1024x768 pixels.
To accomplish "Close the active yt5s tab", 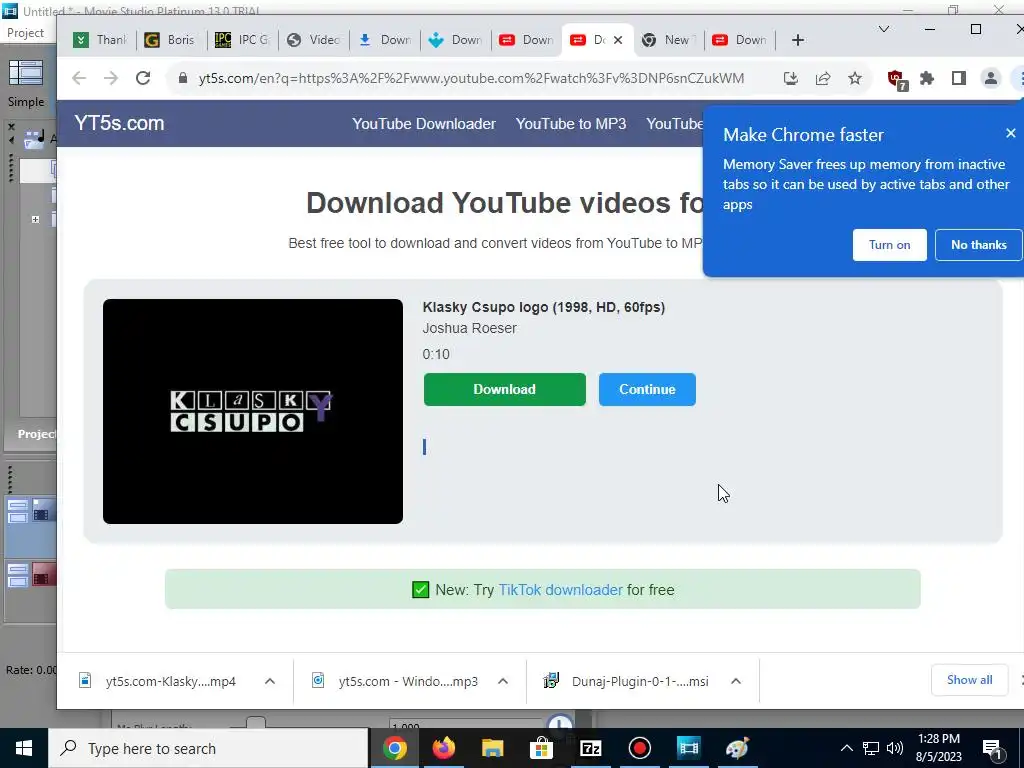I will point(618,40).
